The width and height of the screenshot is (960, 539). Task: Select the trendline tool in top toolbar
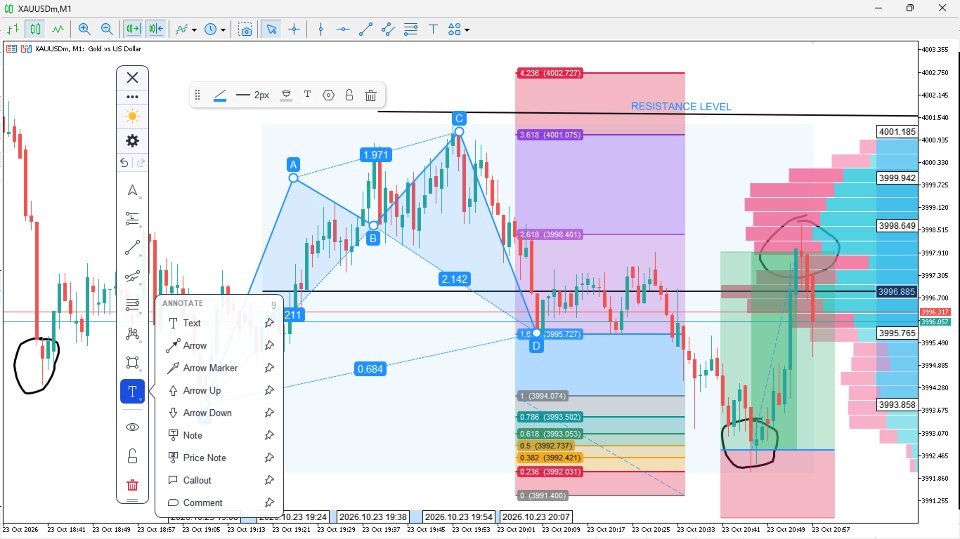click(366, 29)
